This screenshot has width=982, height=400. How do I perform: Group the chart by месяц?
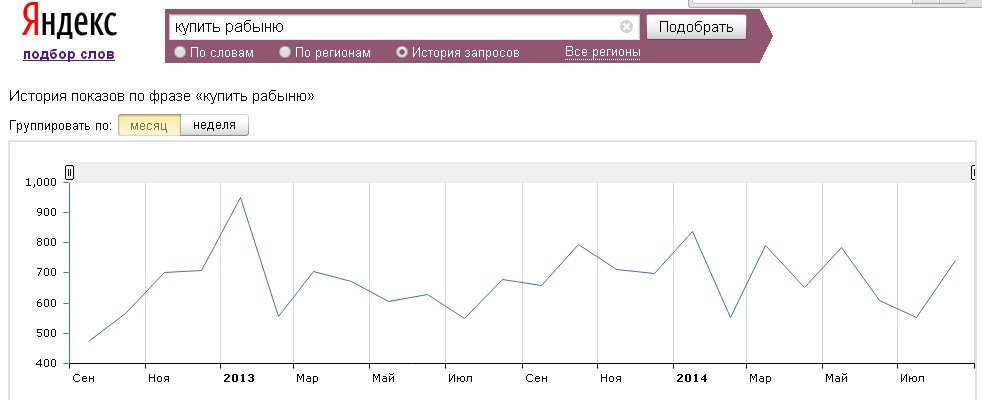click(149, 125)
